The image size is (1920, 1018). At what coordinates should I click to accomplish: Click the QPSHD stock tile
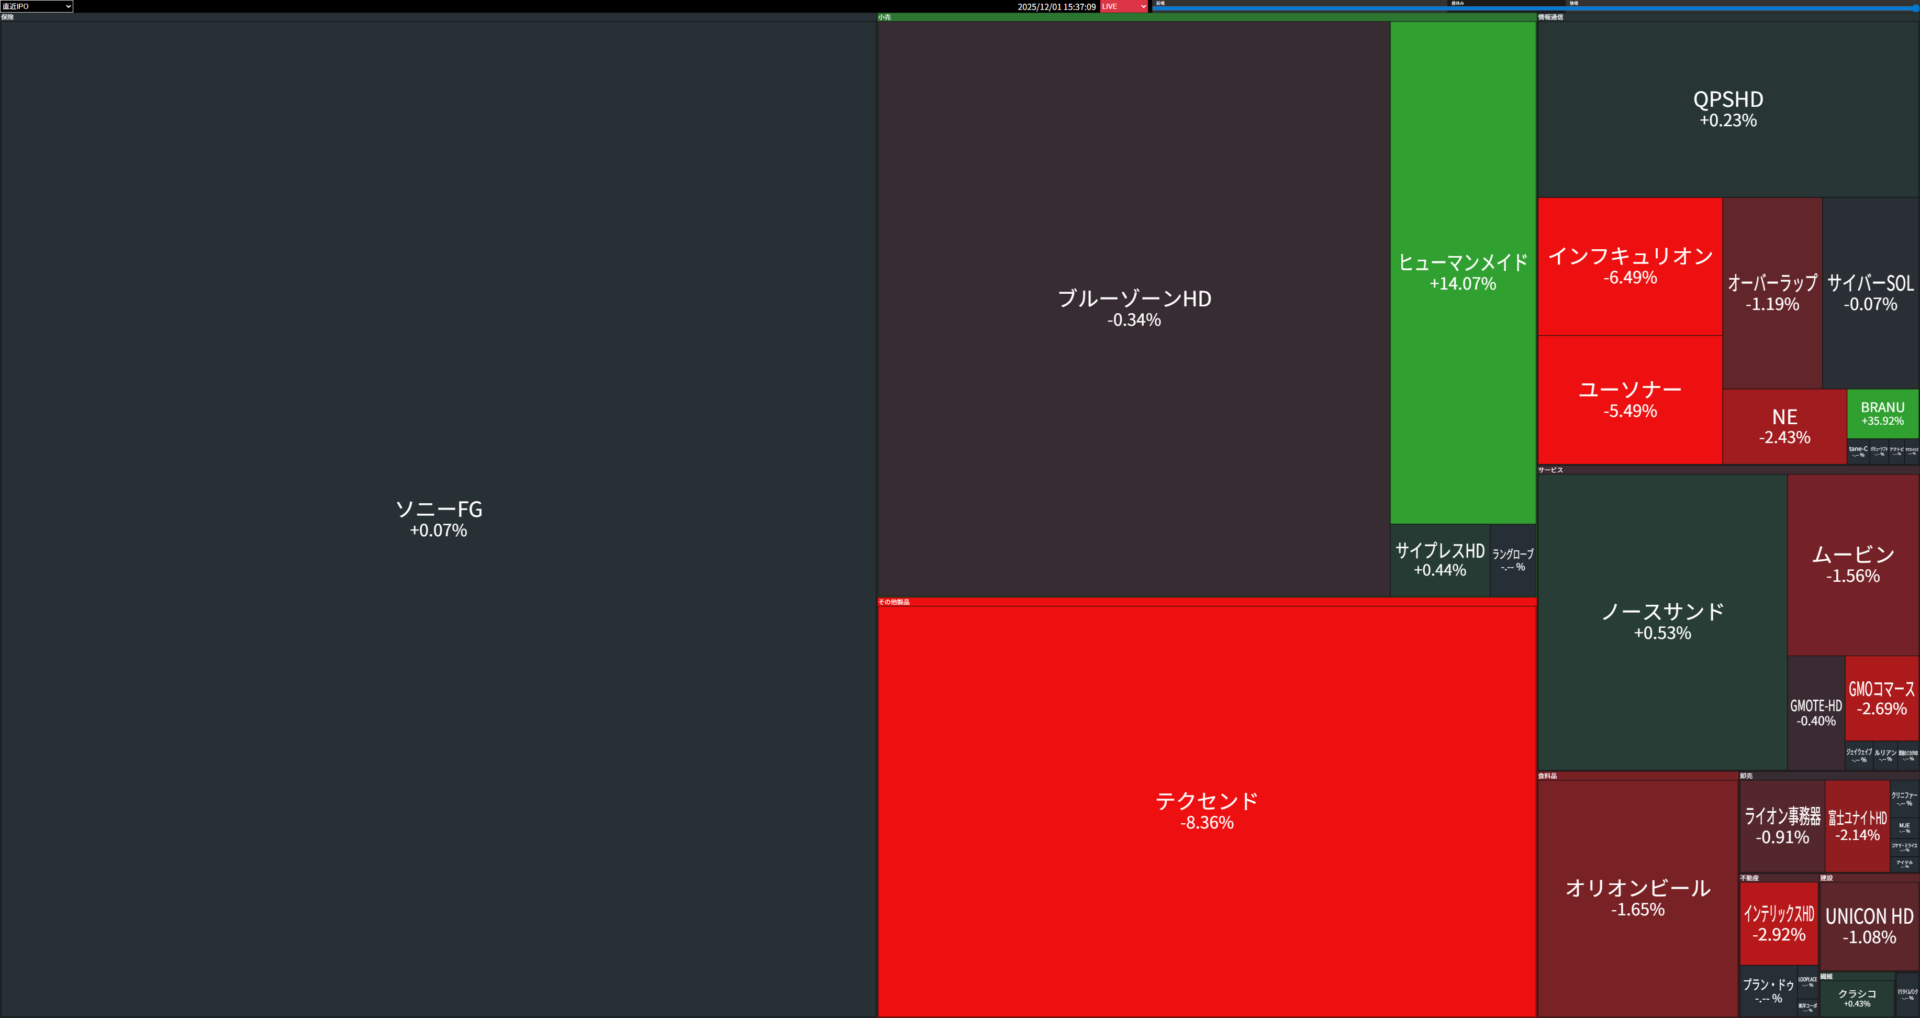tap(1727, 109)
